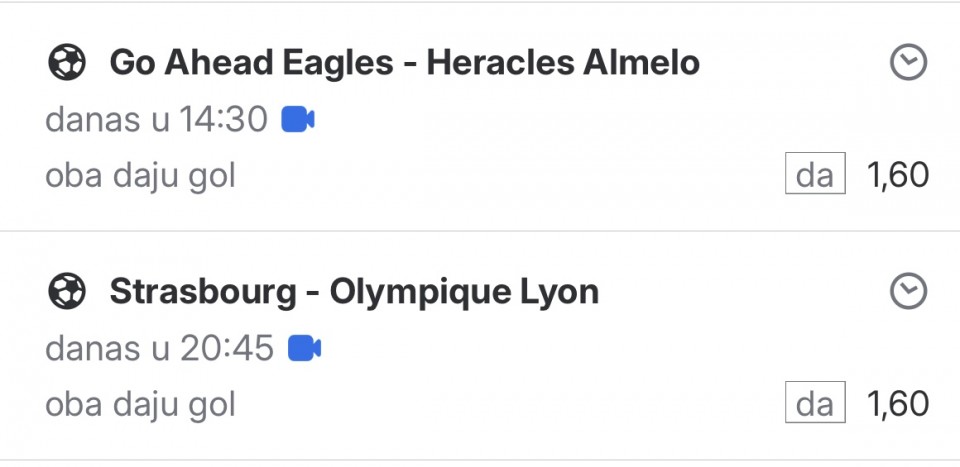
Task: Click the soccer ball icon beside Go Ahead Eagles
Action: pos(67,64)
